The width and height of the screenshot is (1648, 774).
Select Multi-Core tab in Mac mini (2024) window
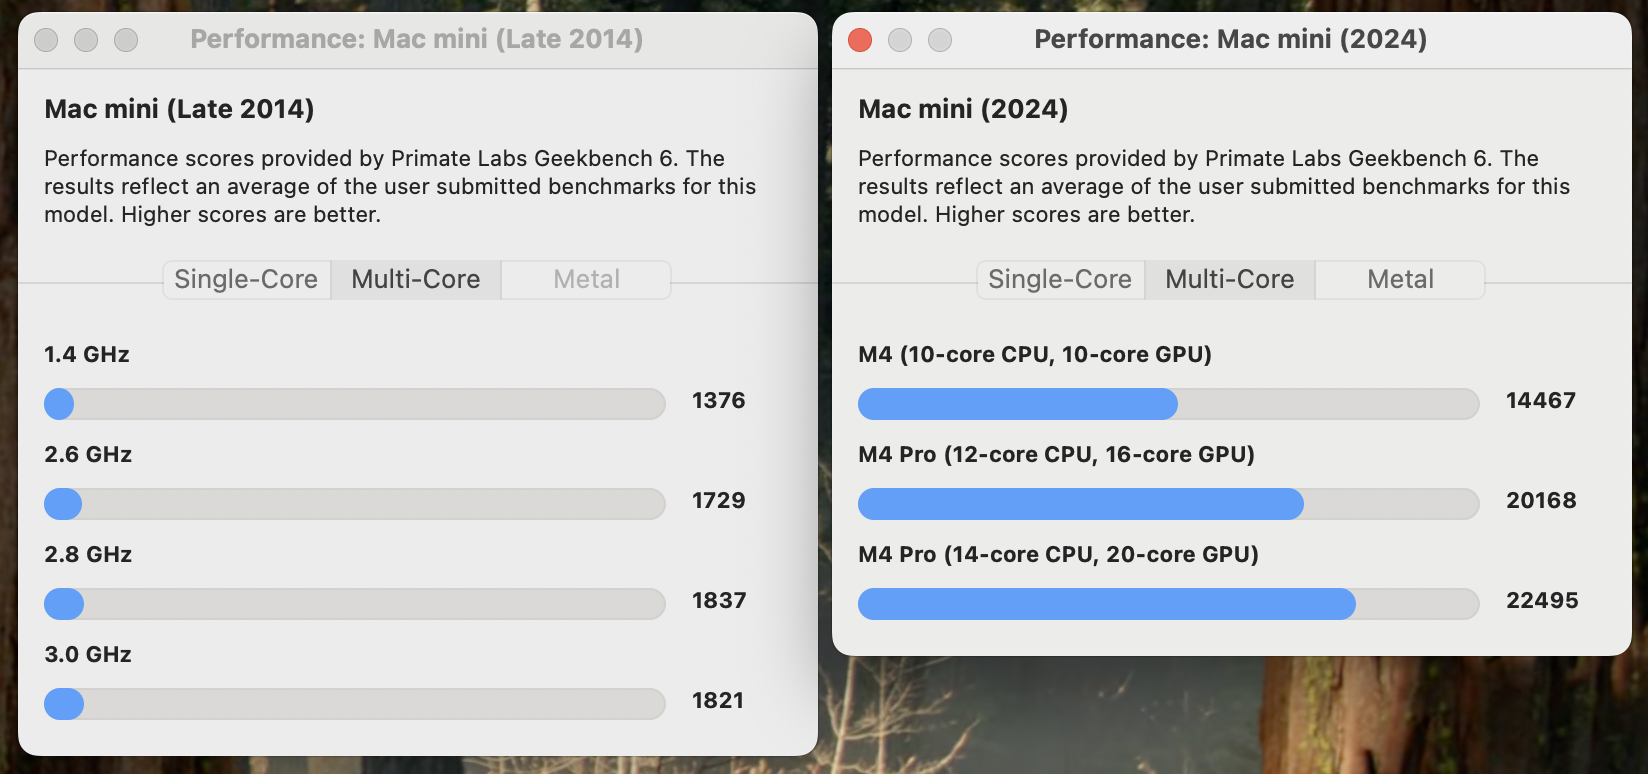1230,280
